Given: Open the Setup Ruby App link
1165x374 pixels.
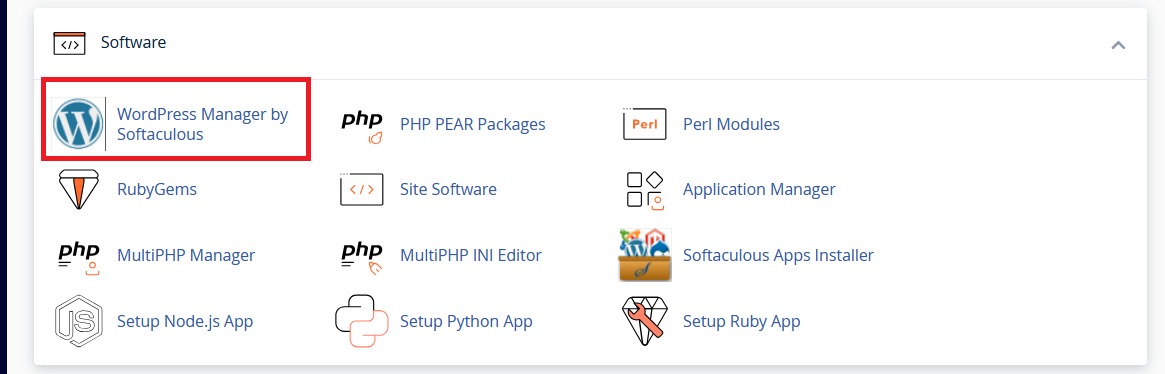Looking at the screenshot, I should tap(741, 321).
